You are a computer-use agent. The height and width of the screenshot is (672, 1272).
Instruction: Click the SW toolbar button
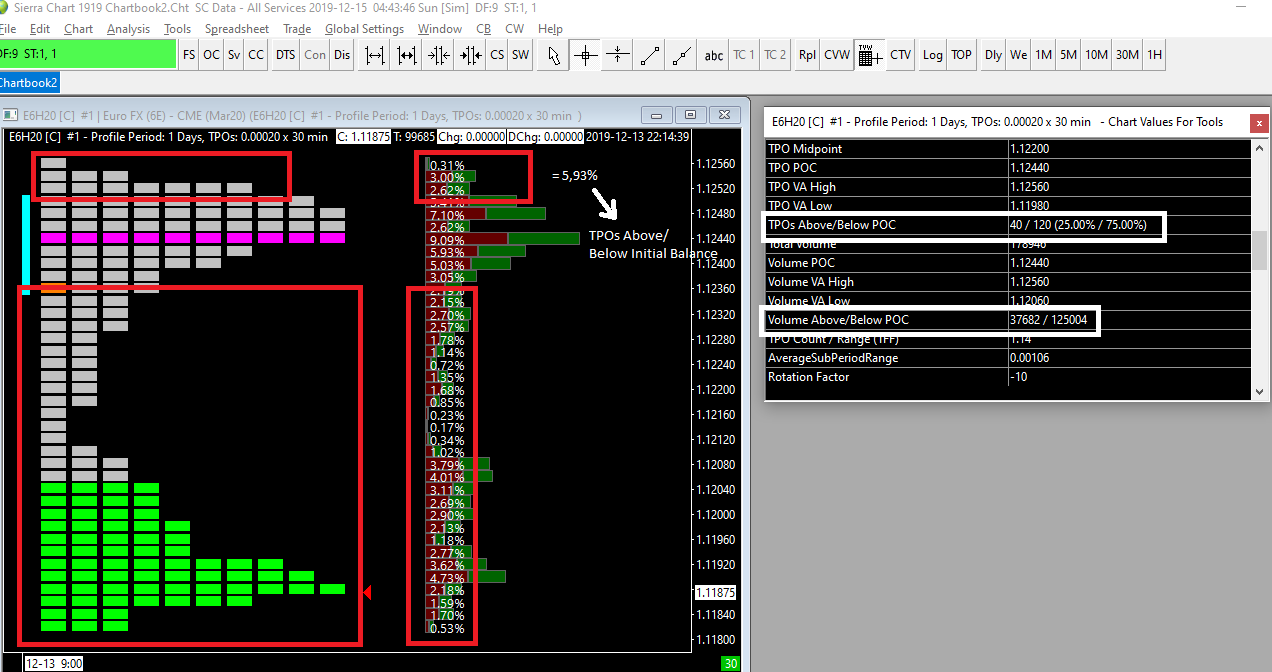(x=520, y=55)
